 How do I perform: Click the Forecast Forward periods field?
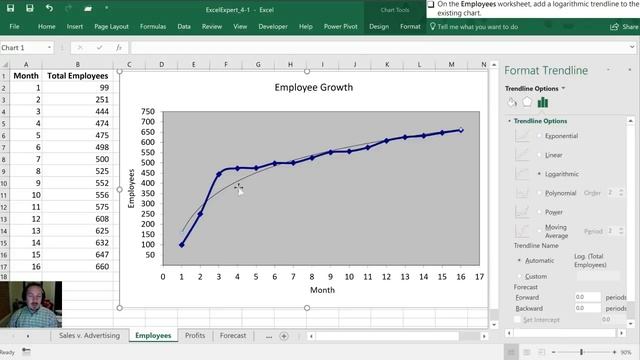click(587, 297)
